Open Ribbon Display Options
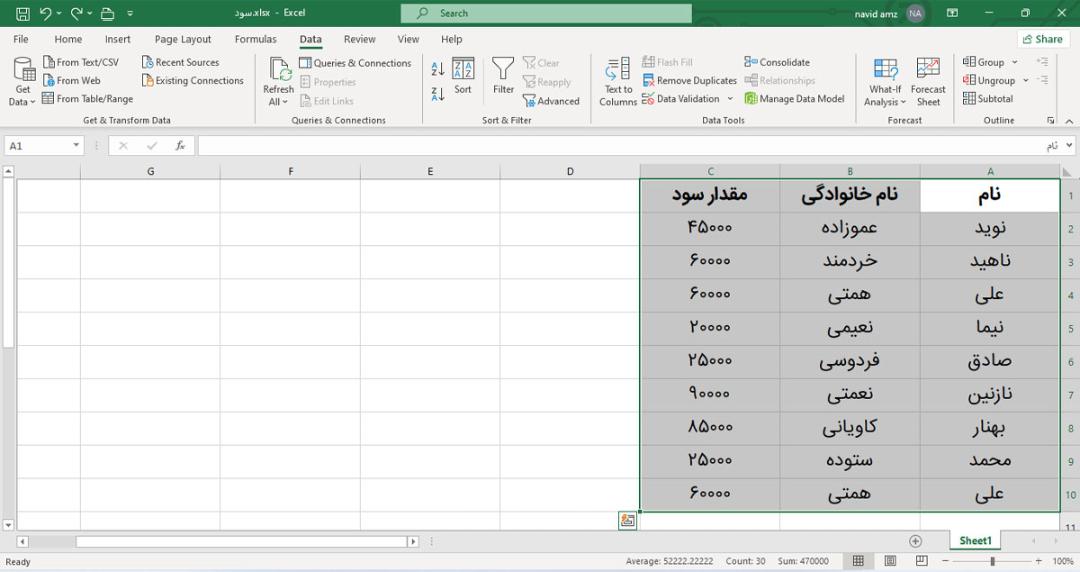1080x572 pixels. click(952, 13)
